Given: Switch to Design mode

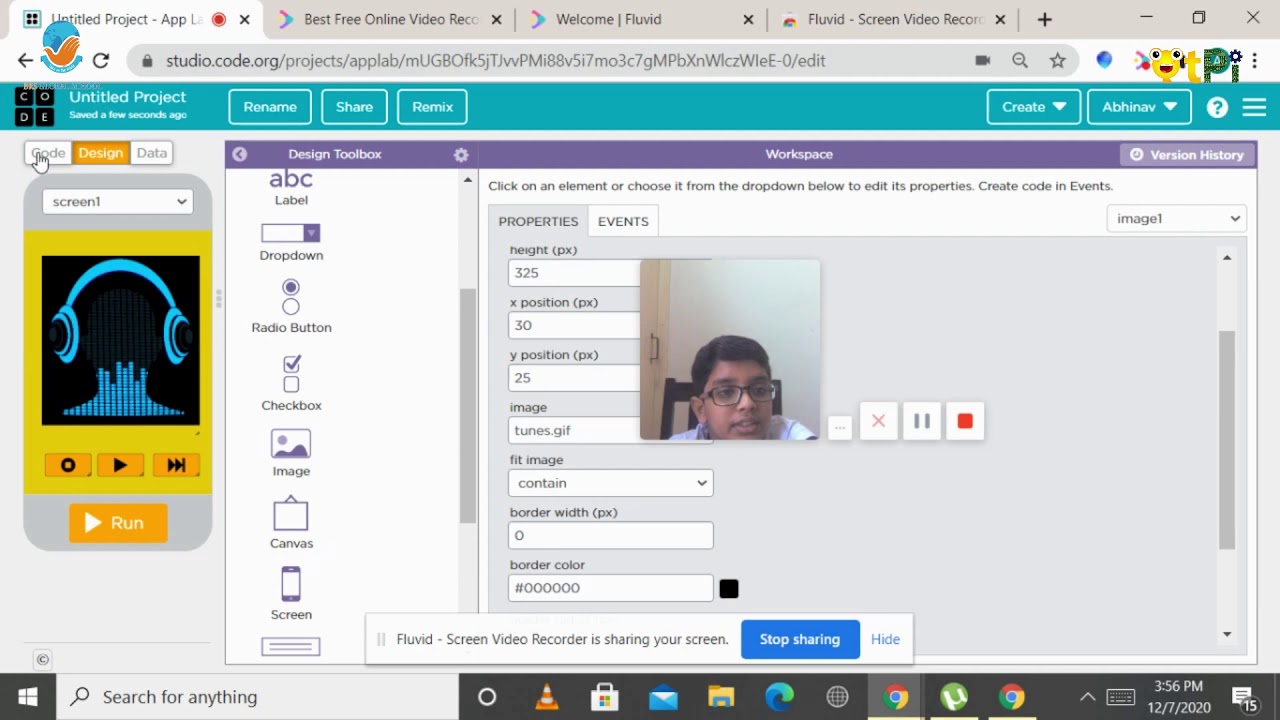Looking at the screenshot, I should coord(100,153).
